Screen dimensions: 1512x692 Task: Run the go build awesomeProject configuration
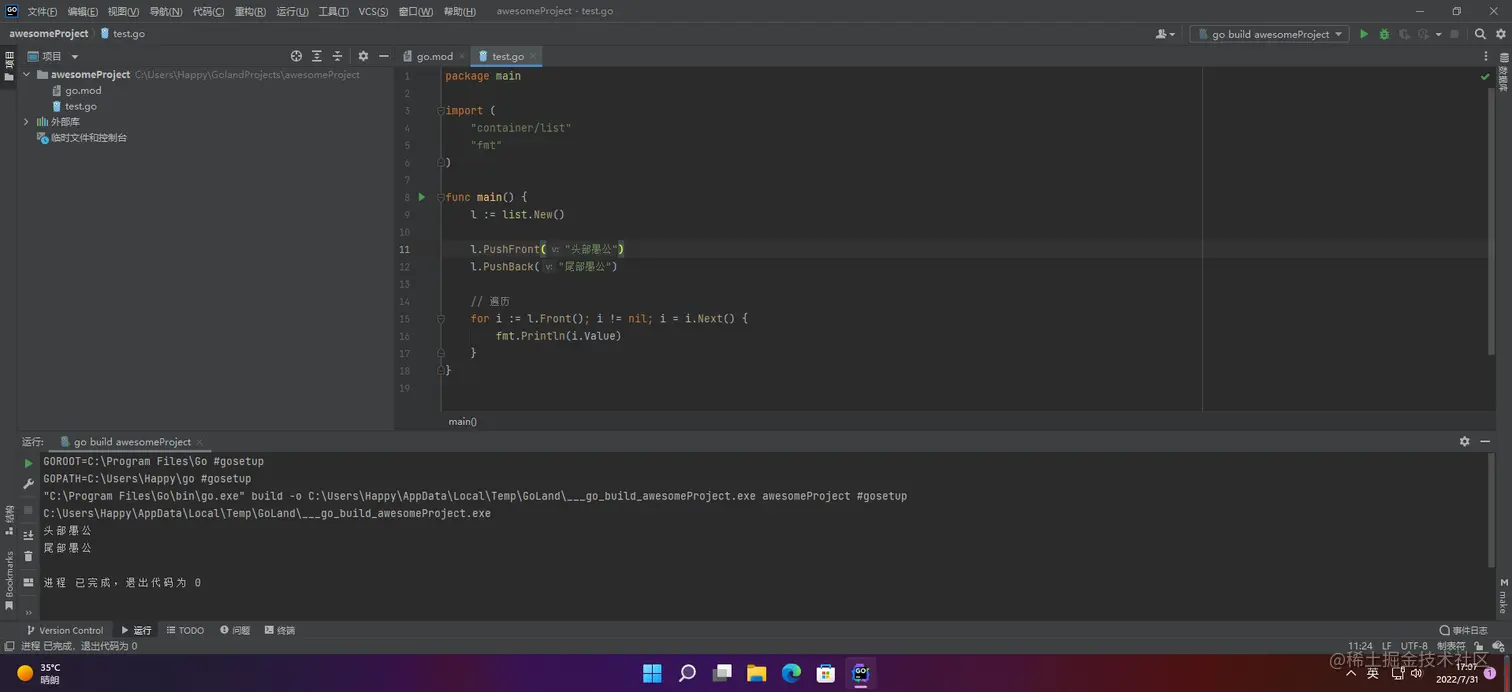[x=1363, y=34]
